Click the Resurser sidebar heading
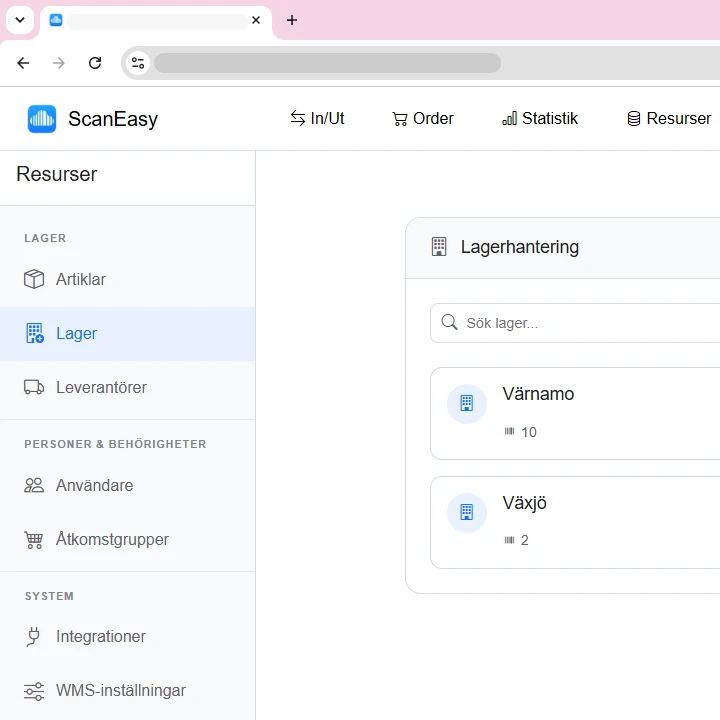 pos(57,174)
